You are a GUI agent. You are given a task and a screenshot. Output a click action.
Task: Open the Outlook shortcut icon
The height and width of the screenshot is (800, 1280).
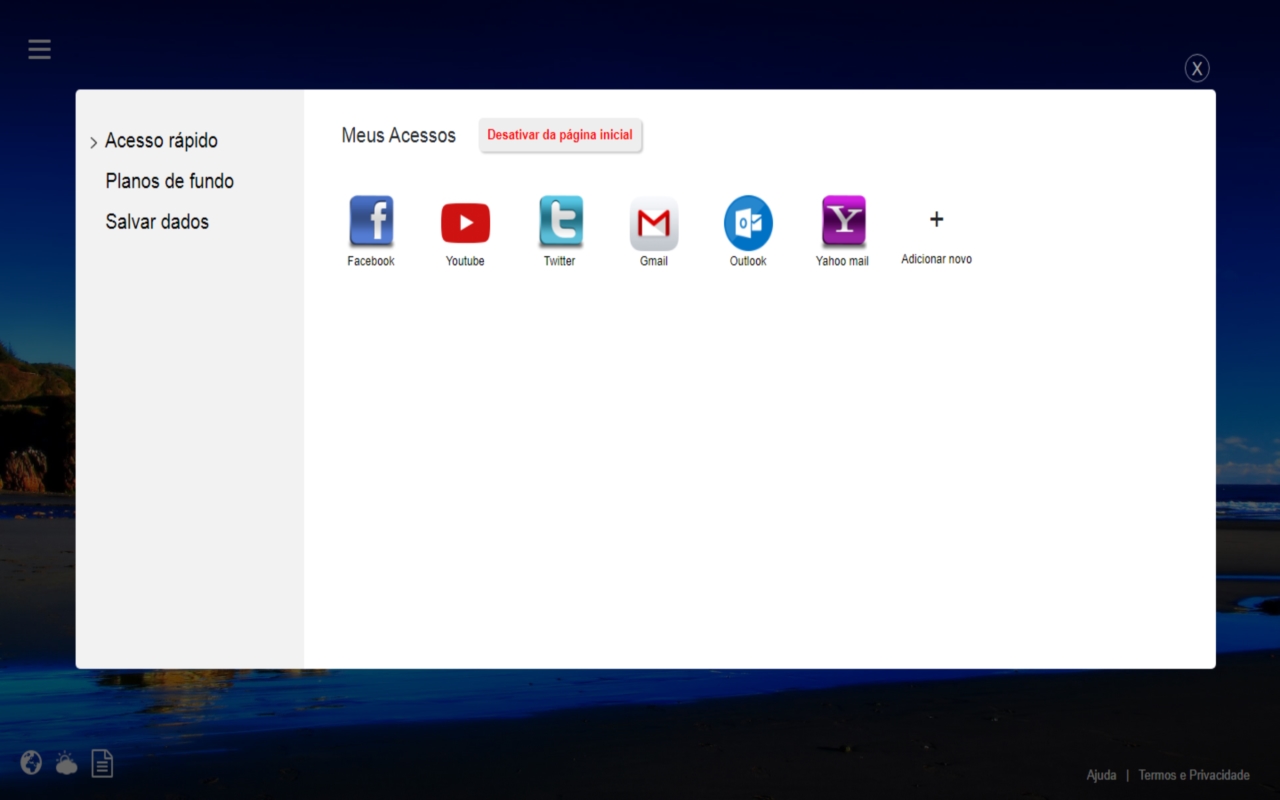click(x=748, y=223)
